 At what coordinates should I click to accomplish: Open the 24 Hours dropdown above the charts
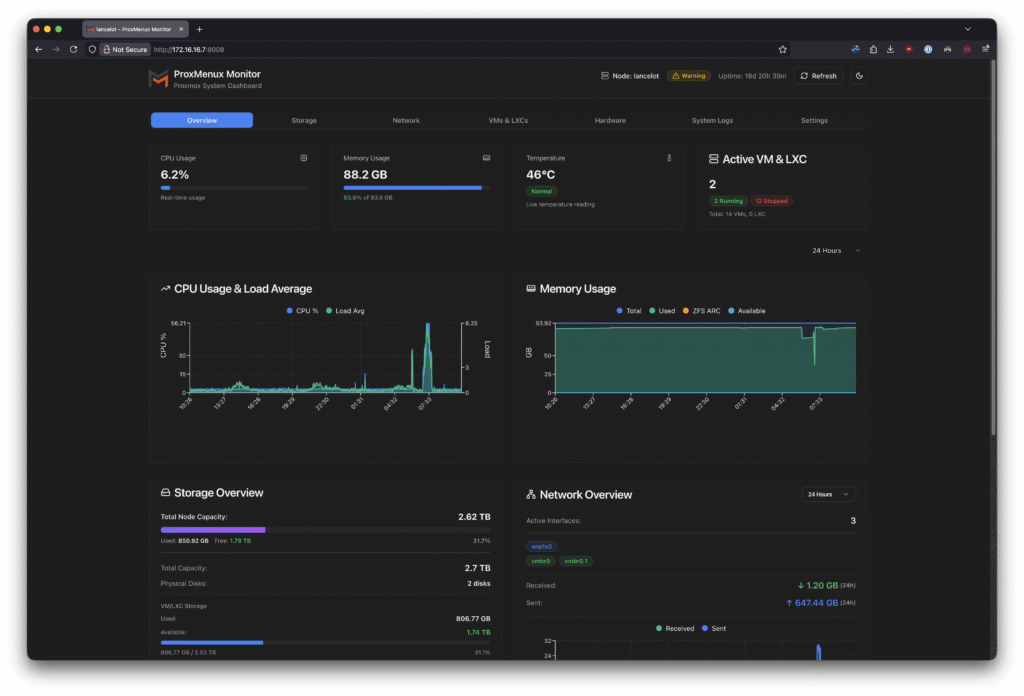[x=835, y=250]
